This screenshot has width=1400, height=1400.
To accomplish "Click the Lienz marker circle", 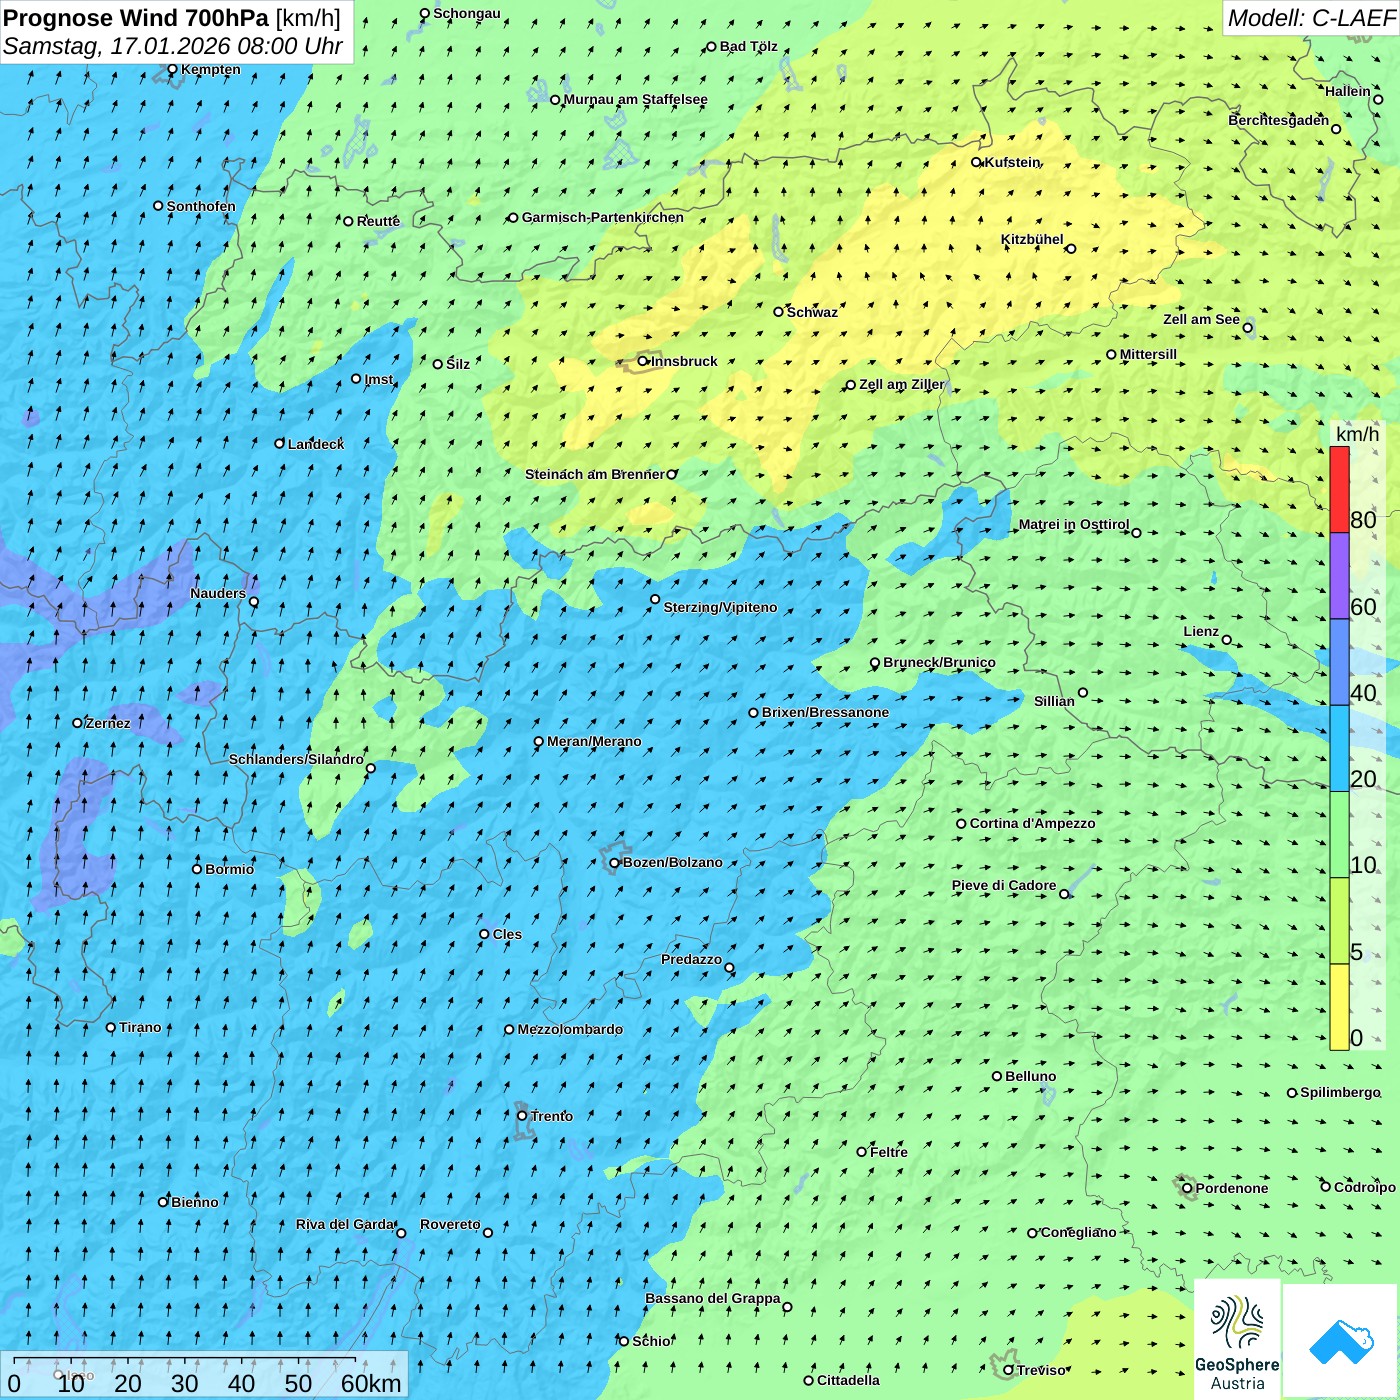I will click(x=1227, y=640).
